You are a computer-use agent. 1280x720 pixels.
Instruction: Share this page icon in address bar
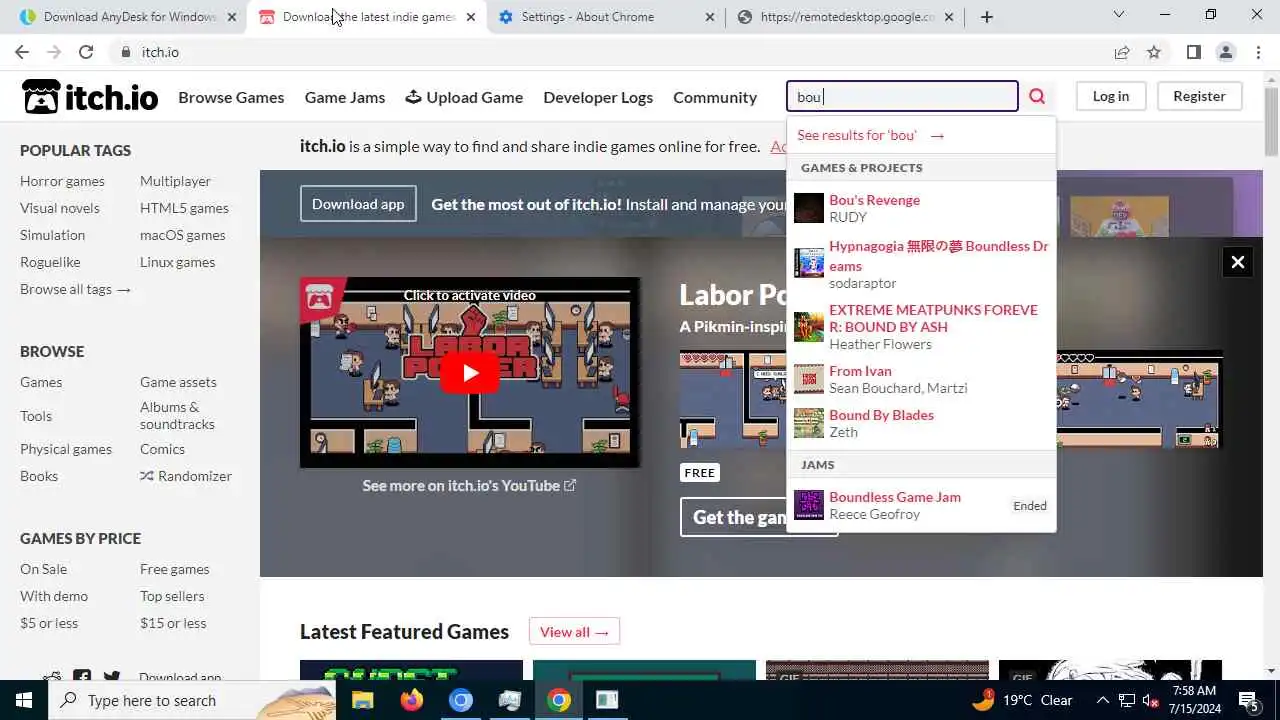coord(1122,52)
